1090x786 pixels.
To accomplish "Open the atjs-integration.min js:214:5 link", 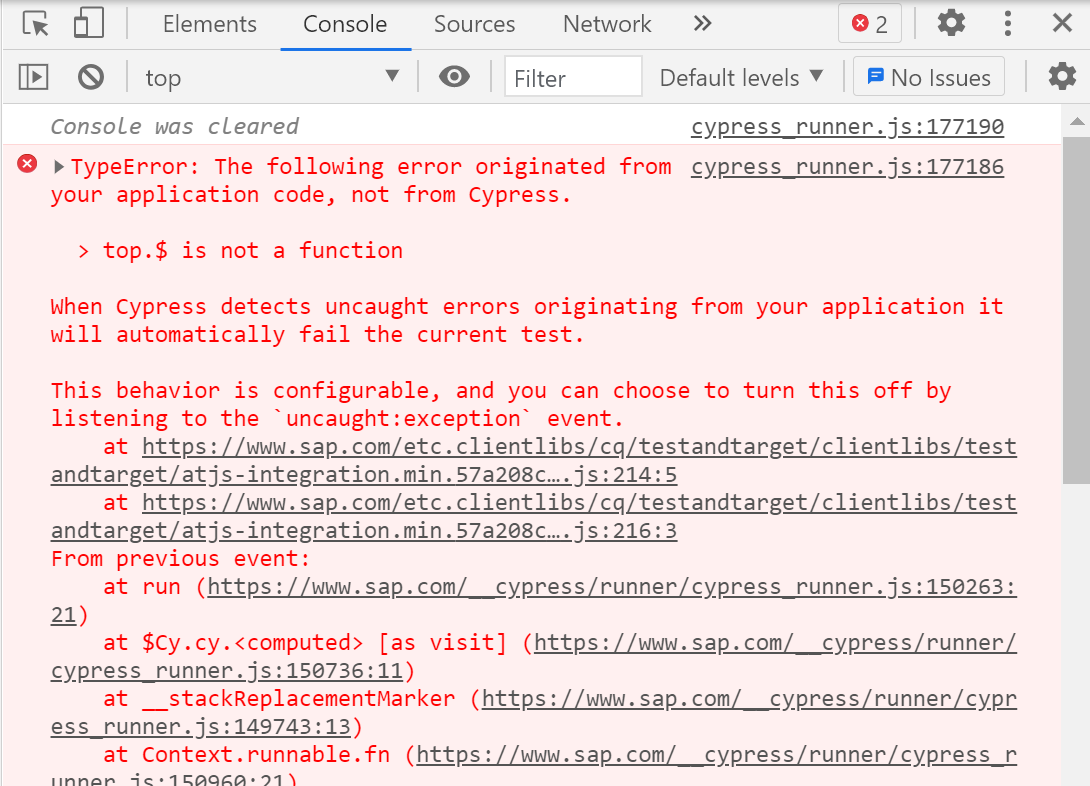I will (x=534, y=461).
